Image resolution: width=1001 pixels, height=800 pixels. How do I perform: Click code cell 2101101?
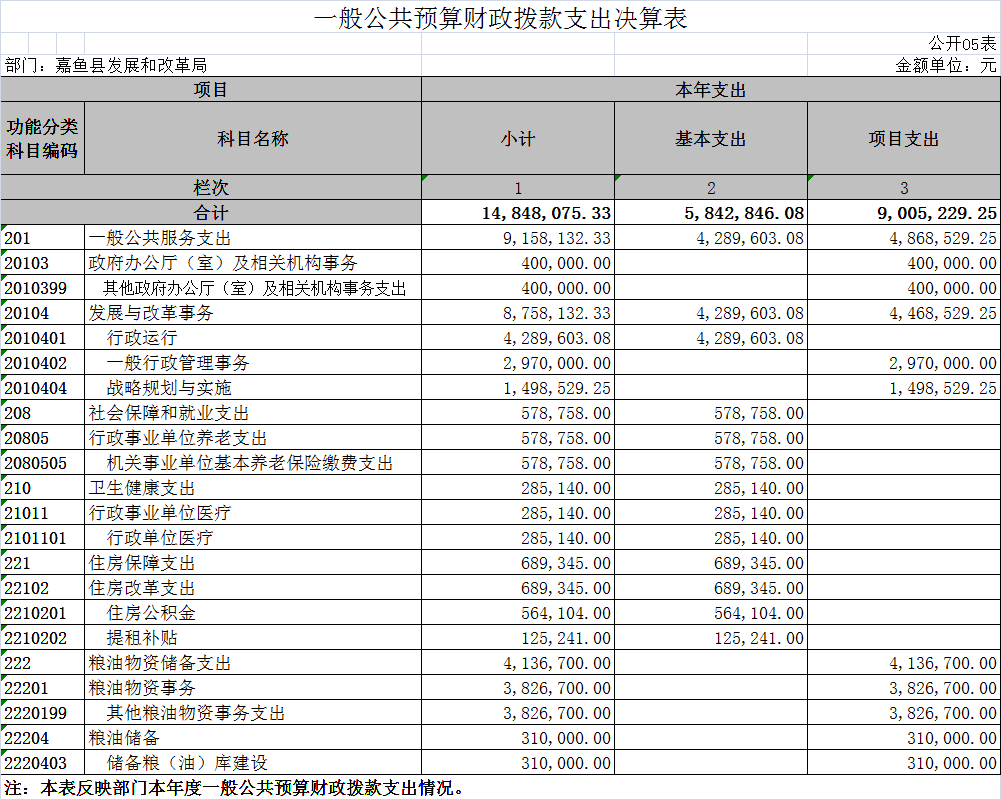(x=42, y=537)
